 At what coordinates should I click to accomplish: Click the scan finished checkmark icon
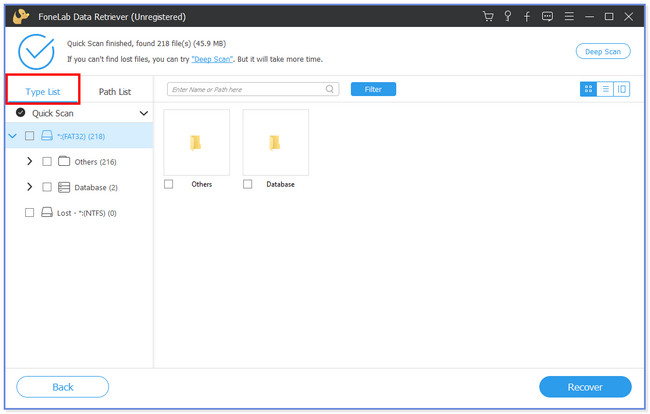tap(36, 52)
